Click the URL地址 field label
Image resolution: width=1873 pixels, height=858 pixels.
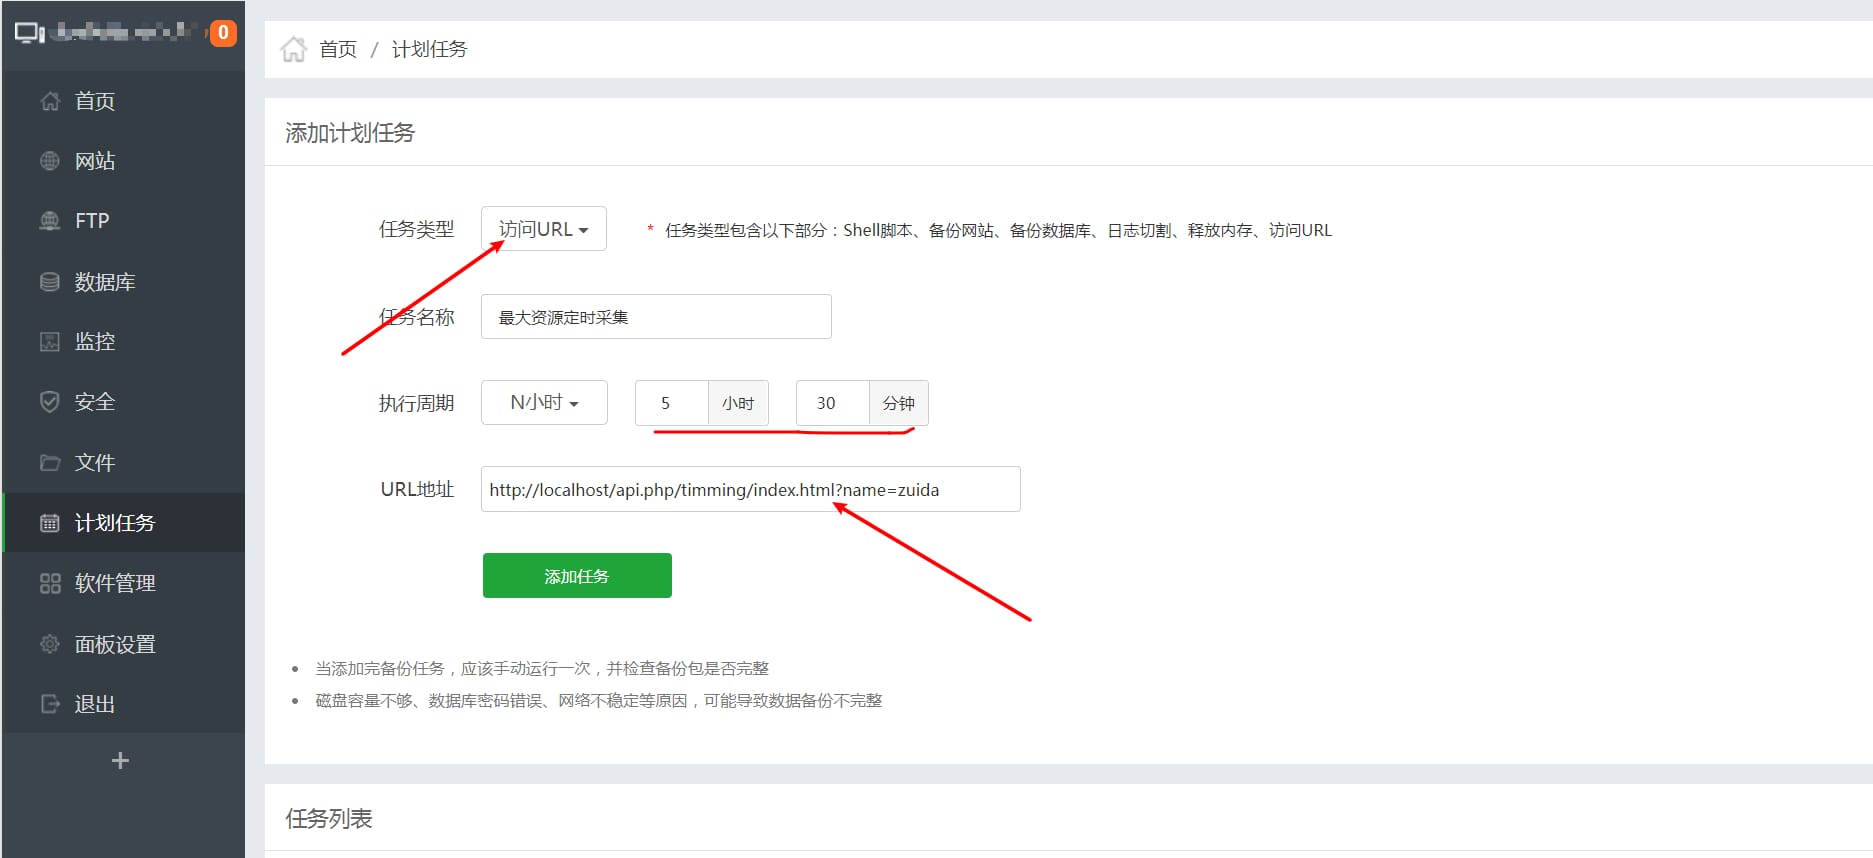417,489
